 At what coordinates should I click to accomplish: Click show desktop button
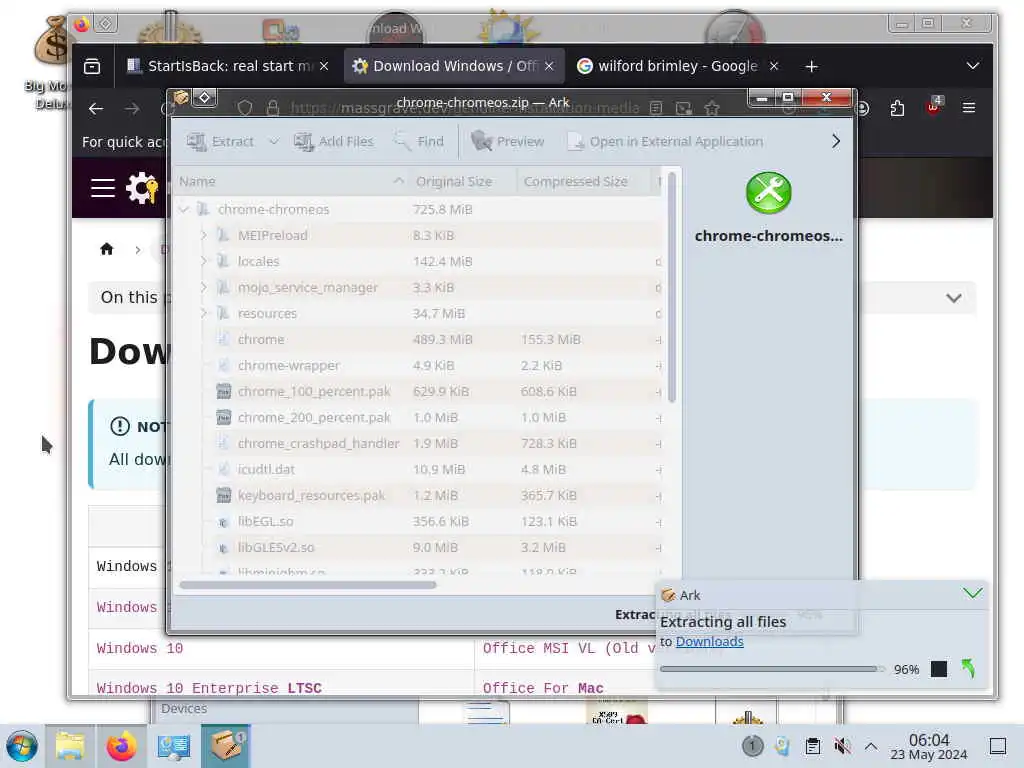click(998, 746)
